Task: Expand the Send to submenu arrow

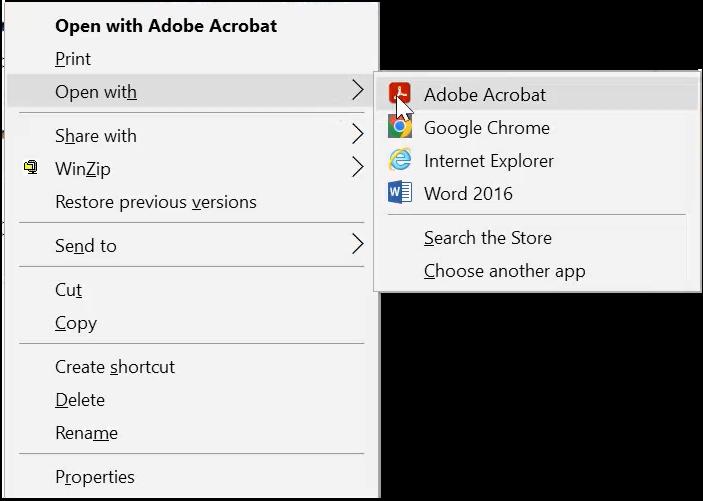Action: coord(357,244)
